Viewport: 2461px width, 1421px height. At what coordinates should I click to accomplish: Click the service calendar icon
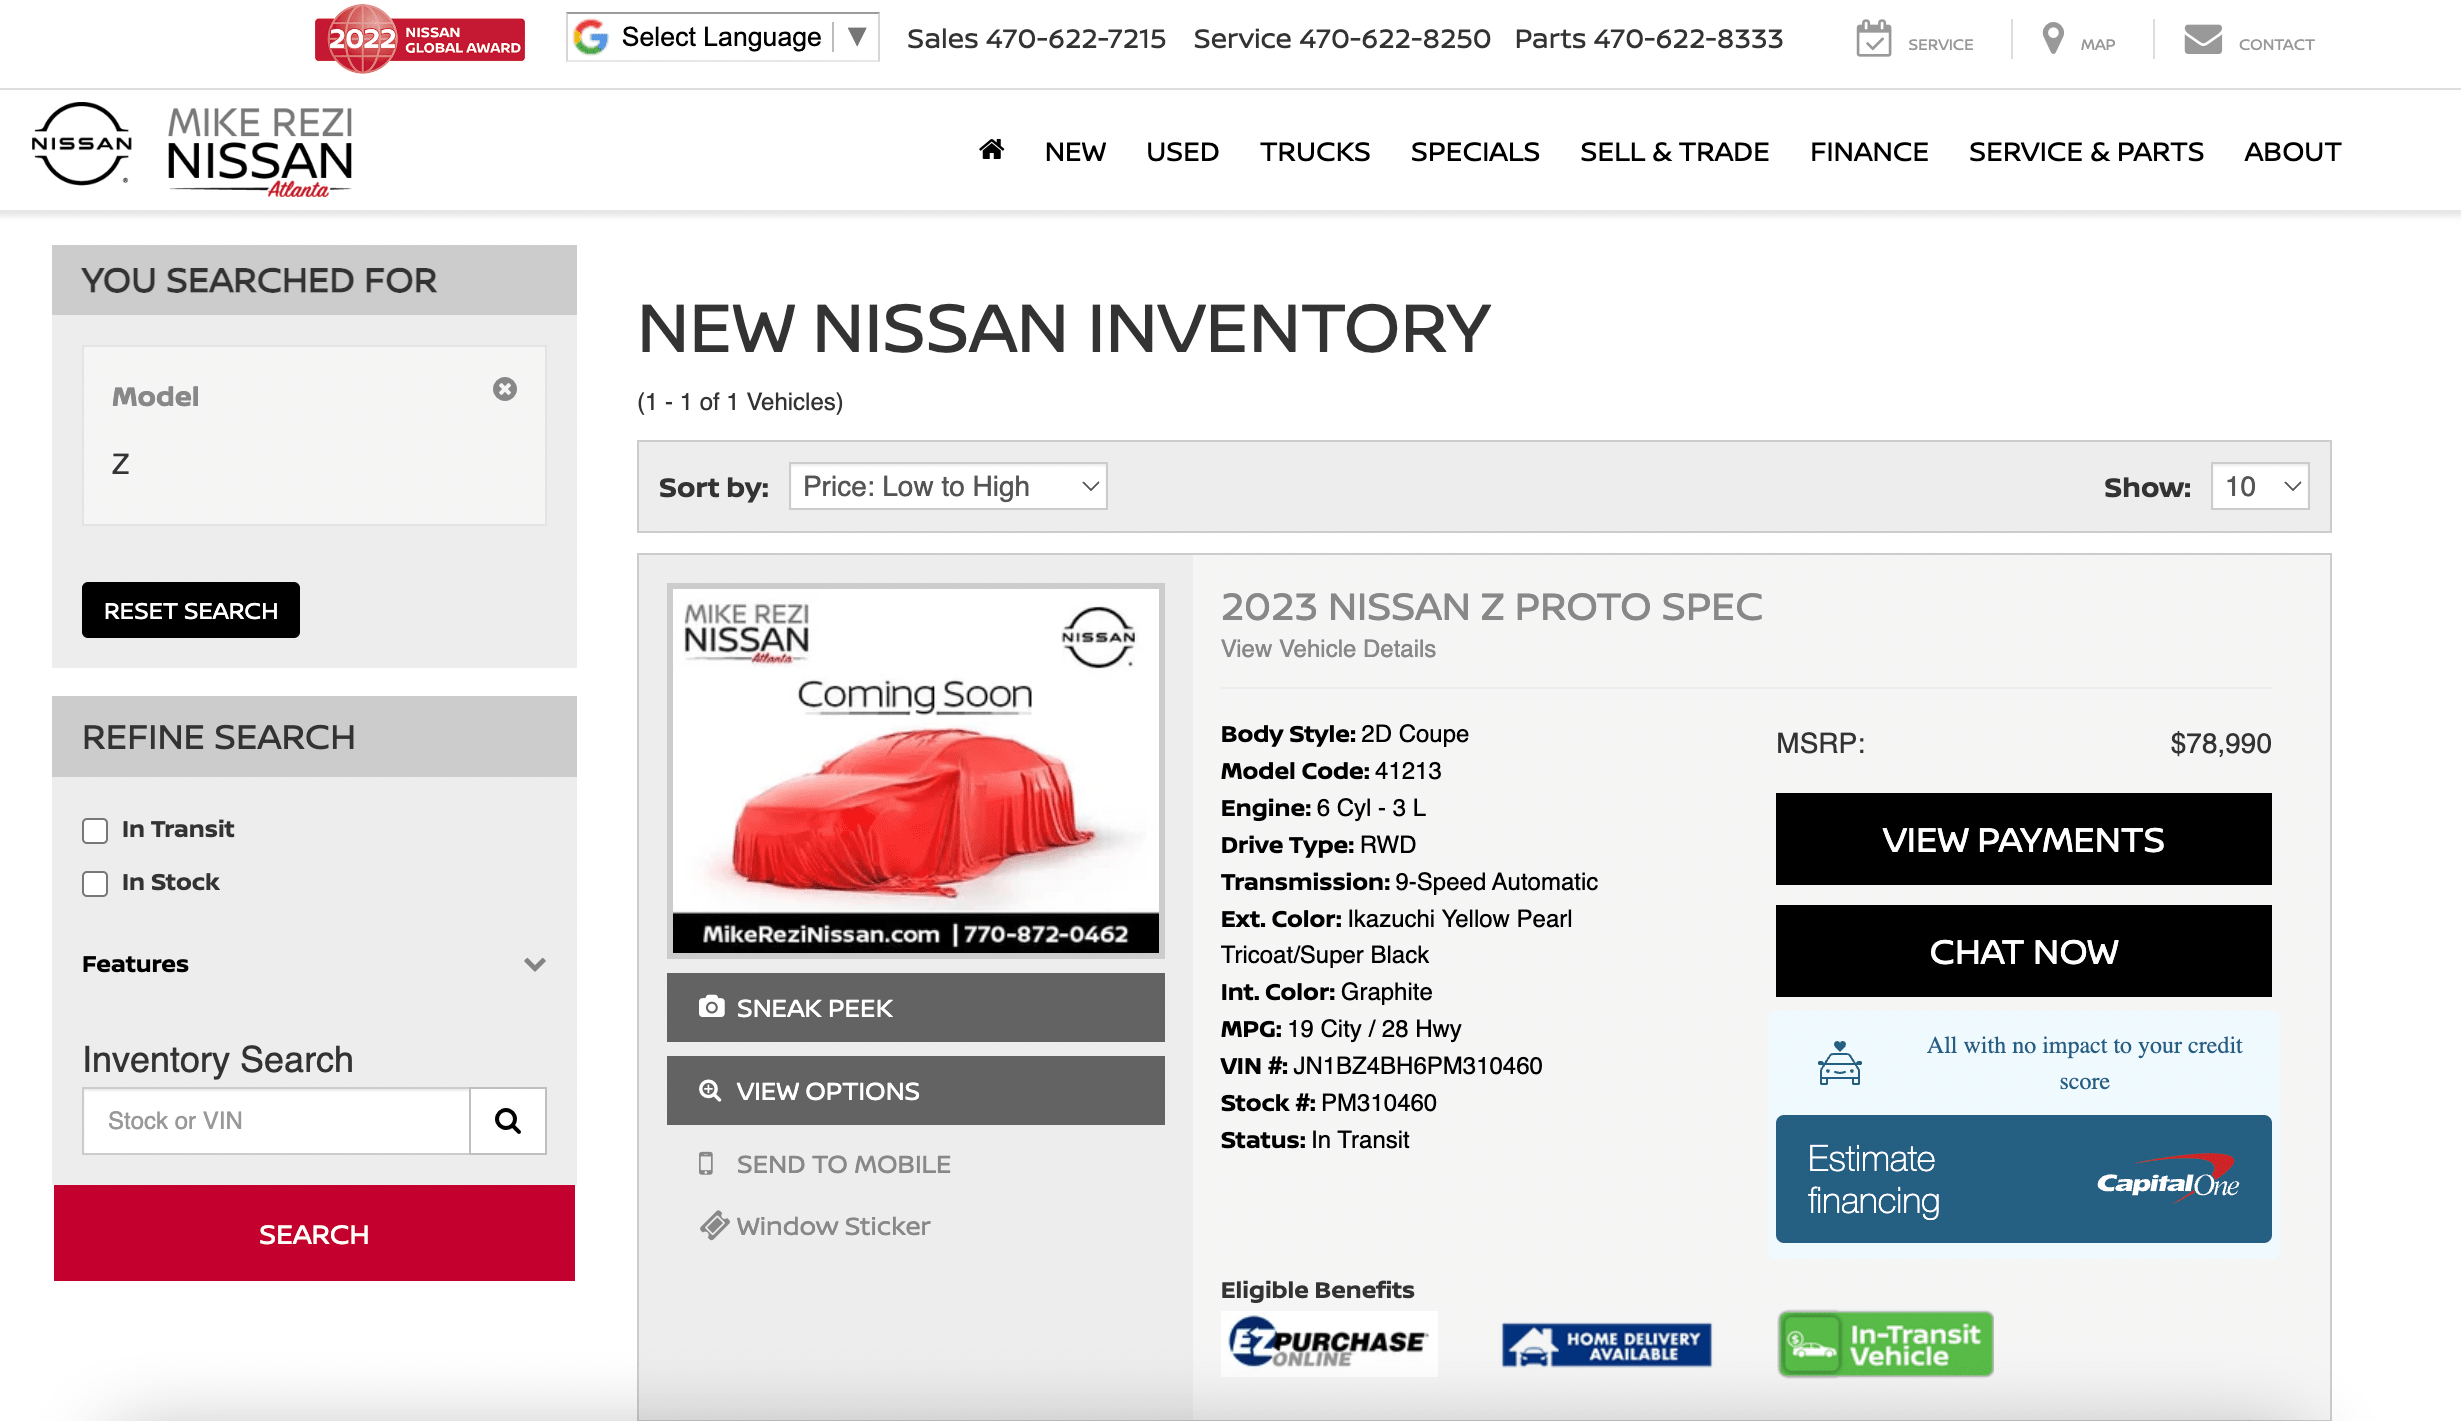[x=1873, y=40]
